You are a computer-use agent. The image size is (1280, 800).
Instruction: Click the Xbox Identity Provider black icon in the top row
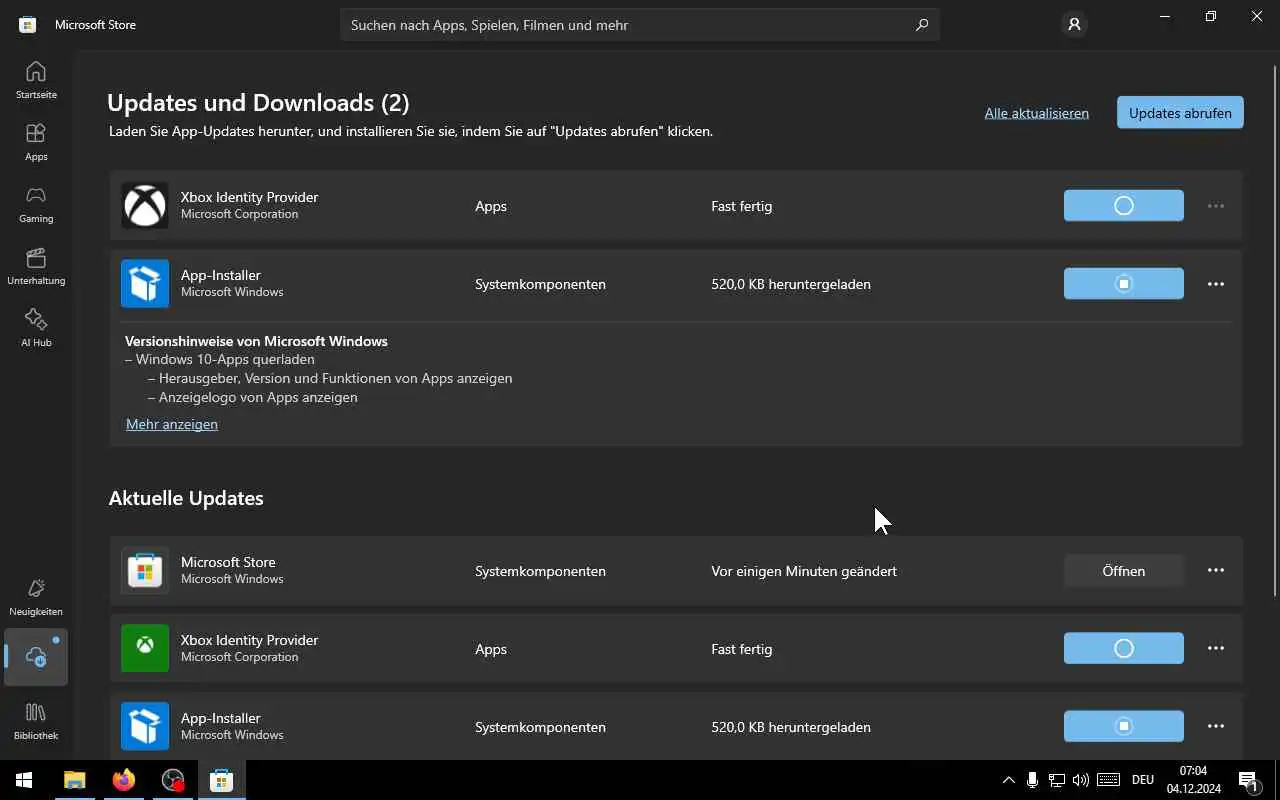[145, 205]
